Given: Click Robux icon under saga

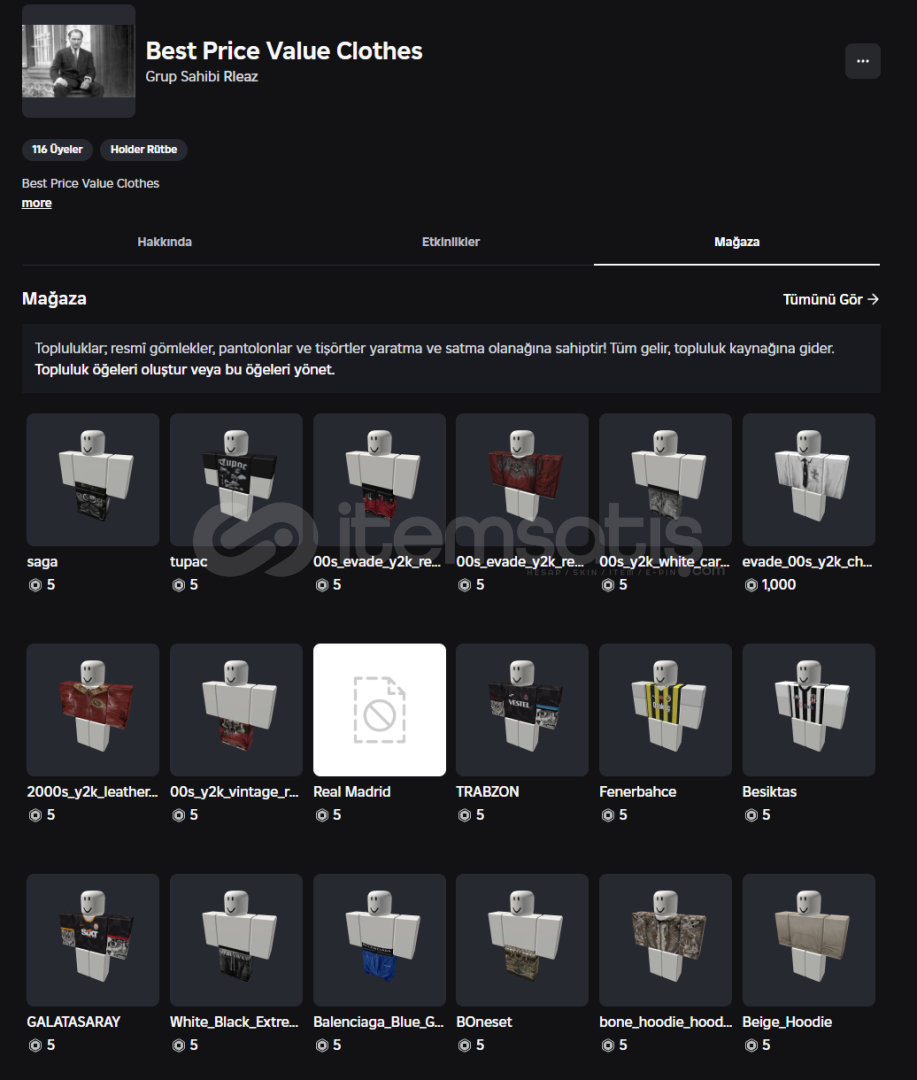Looking at the screenshot, I should [35, 585].
